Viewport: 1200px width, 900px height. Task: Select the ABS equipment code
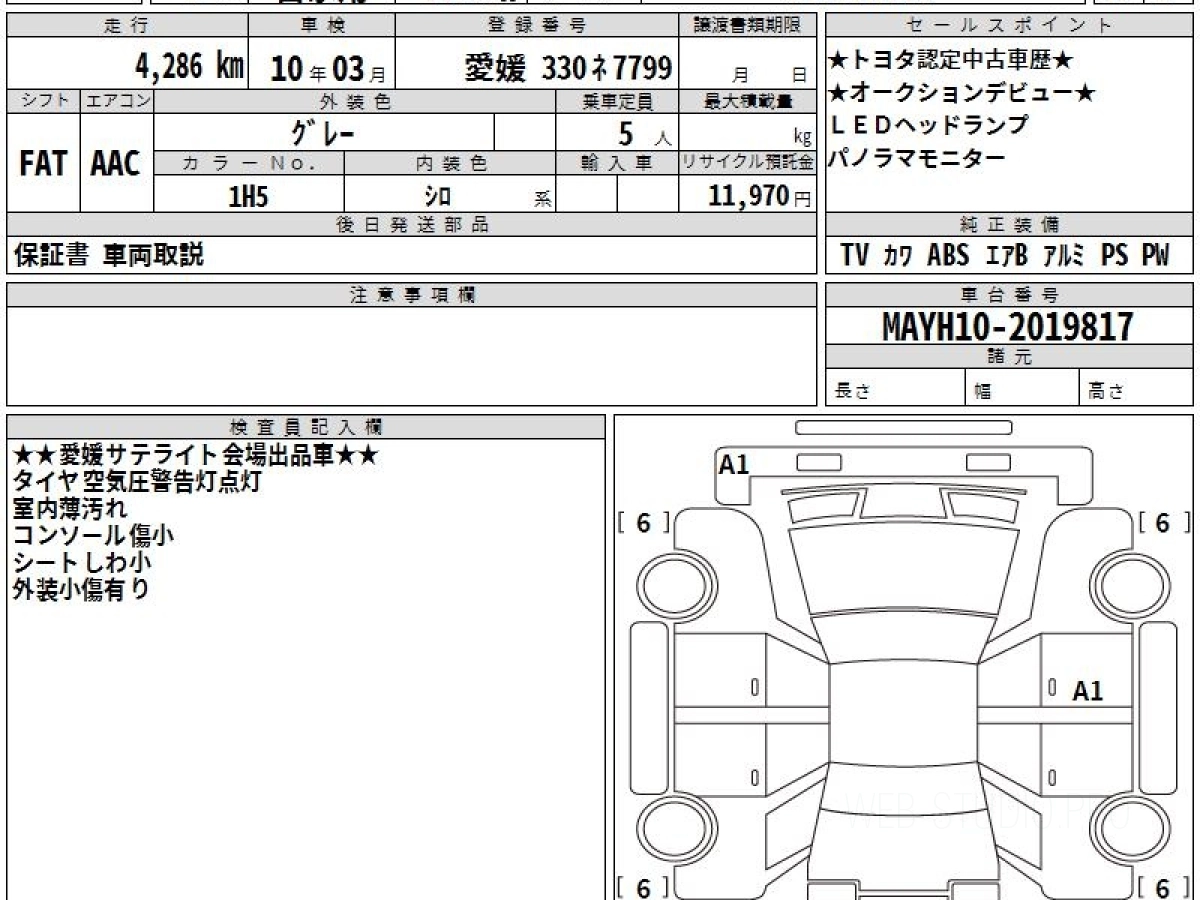[x=947, y=256]
